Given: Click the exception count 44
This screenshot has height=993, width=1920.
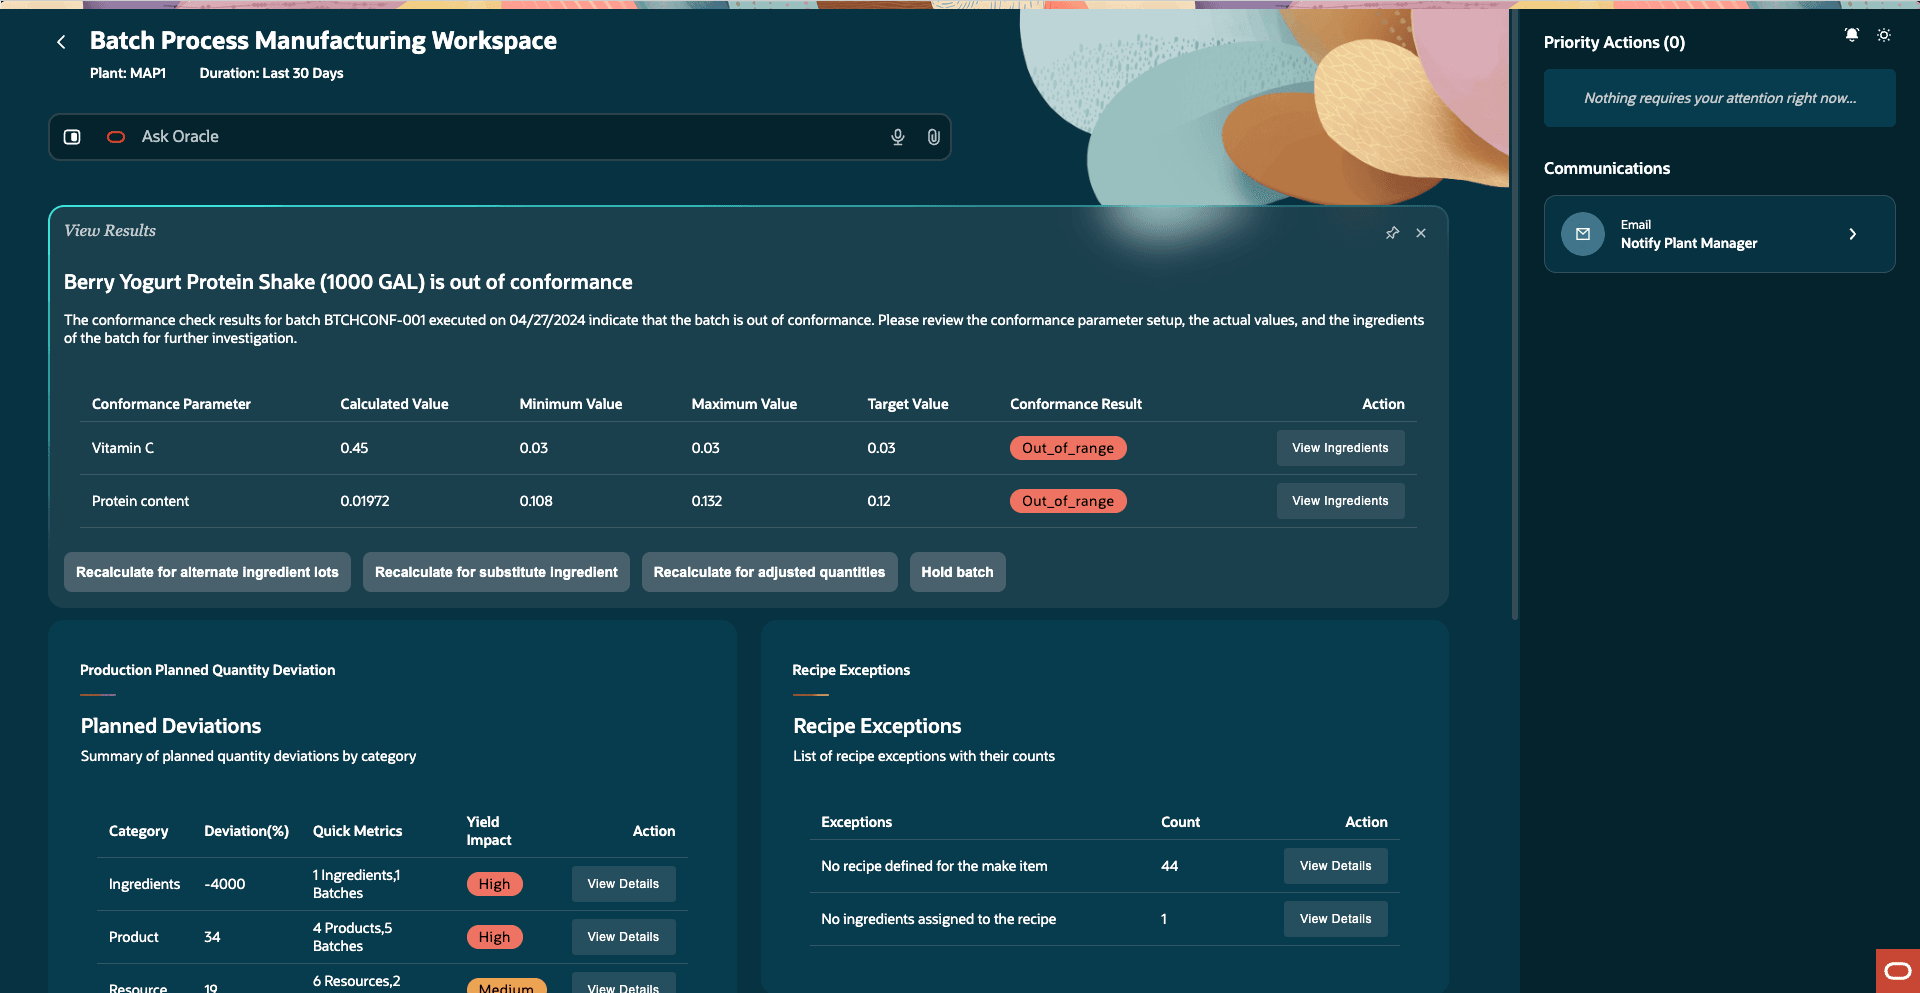Looking at the screenshot, I should pos(1169,866).
